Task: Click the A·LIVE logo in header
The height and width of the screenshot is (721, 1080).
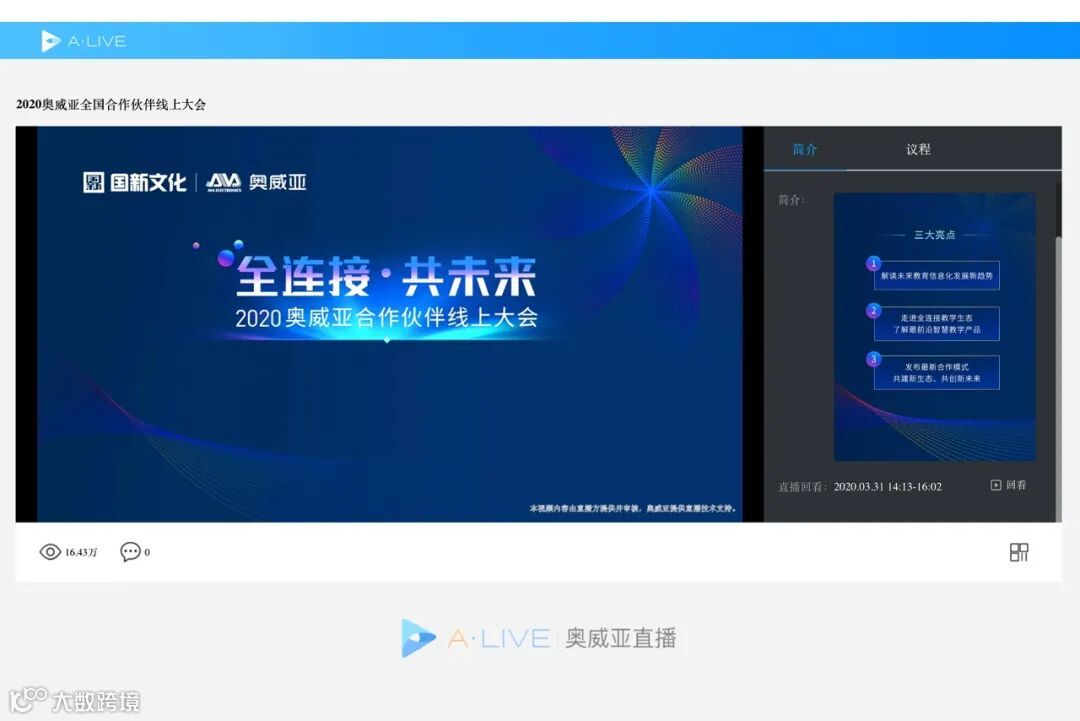Action: (x=83, y=41)
